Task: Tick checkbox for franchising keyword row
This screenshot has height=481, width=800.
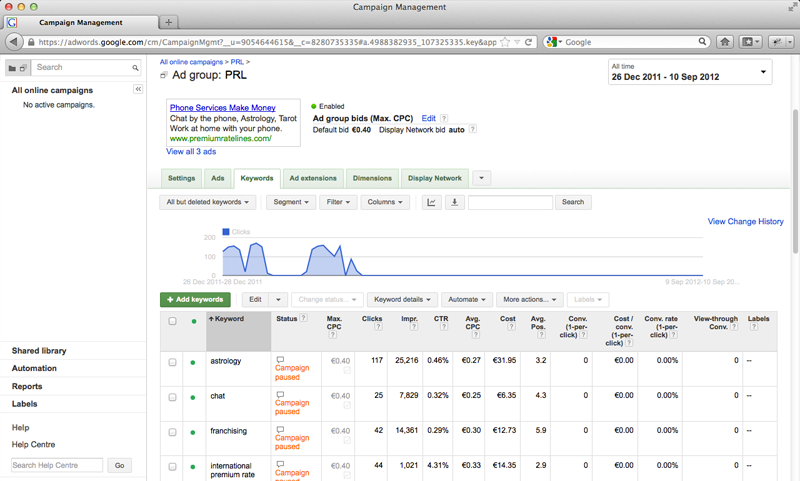Action: click(x=172, y=432)
